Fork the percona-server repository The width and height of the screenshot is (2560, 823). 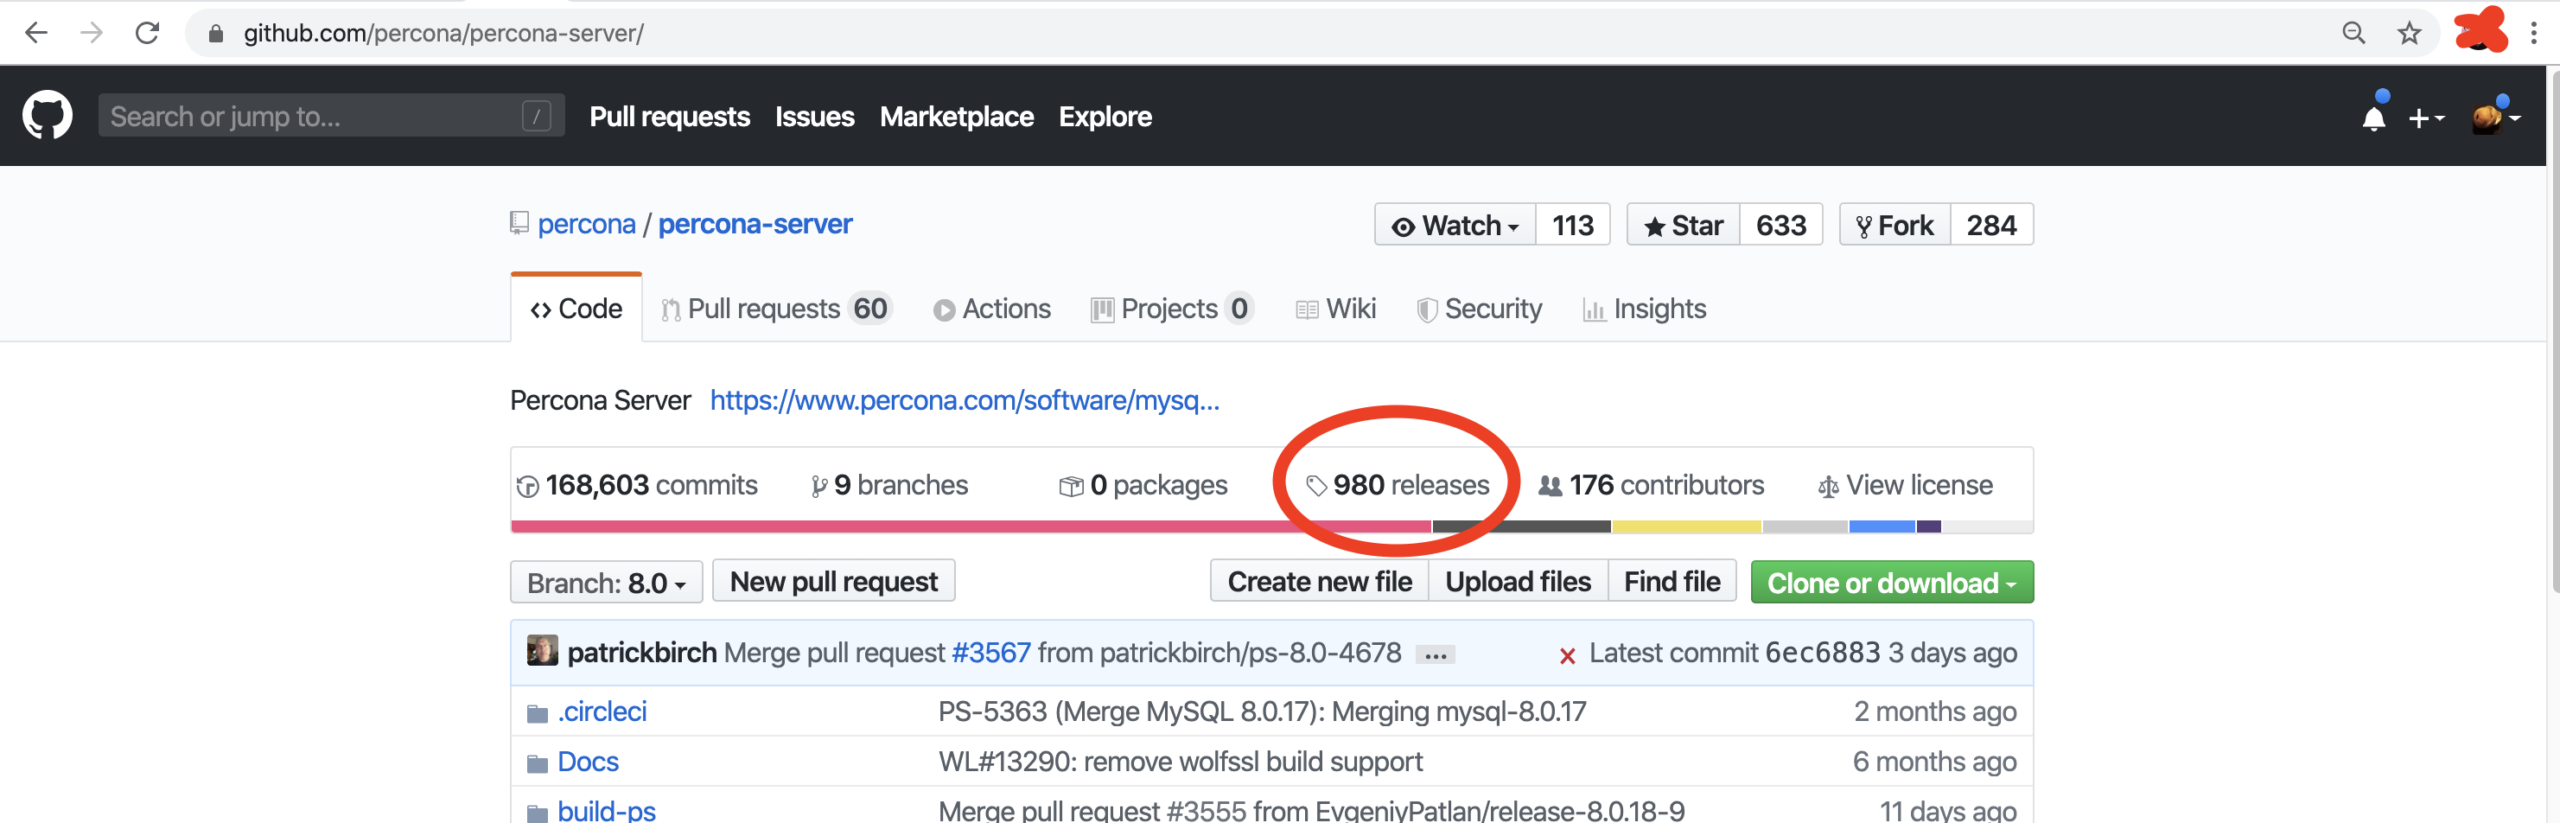point(1895,225)
